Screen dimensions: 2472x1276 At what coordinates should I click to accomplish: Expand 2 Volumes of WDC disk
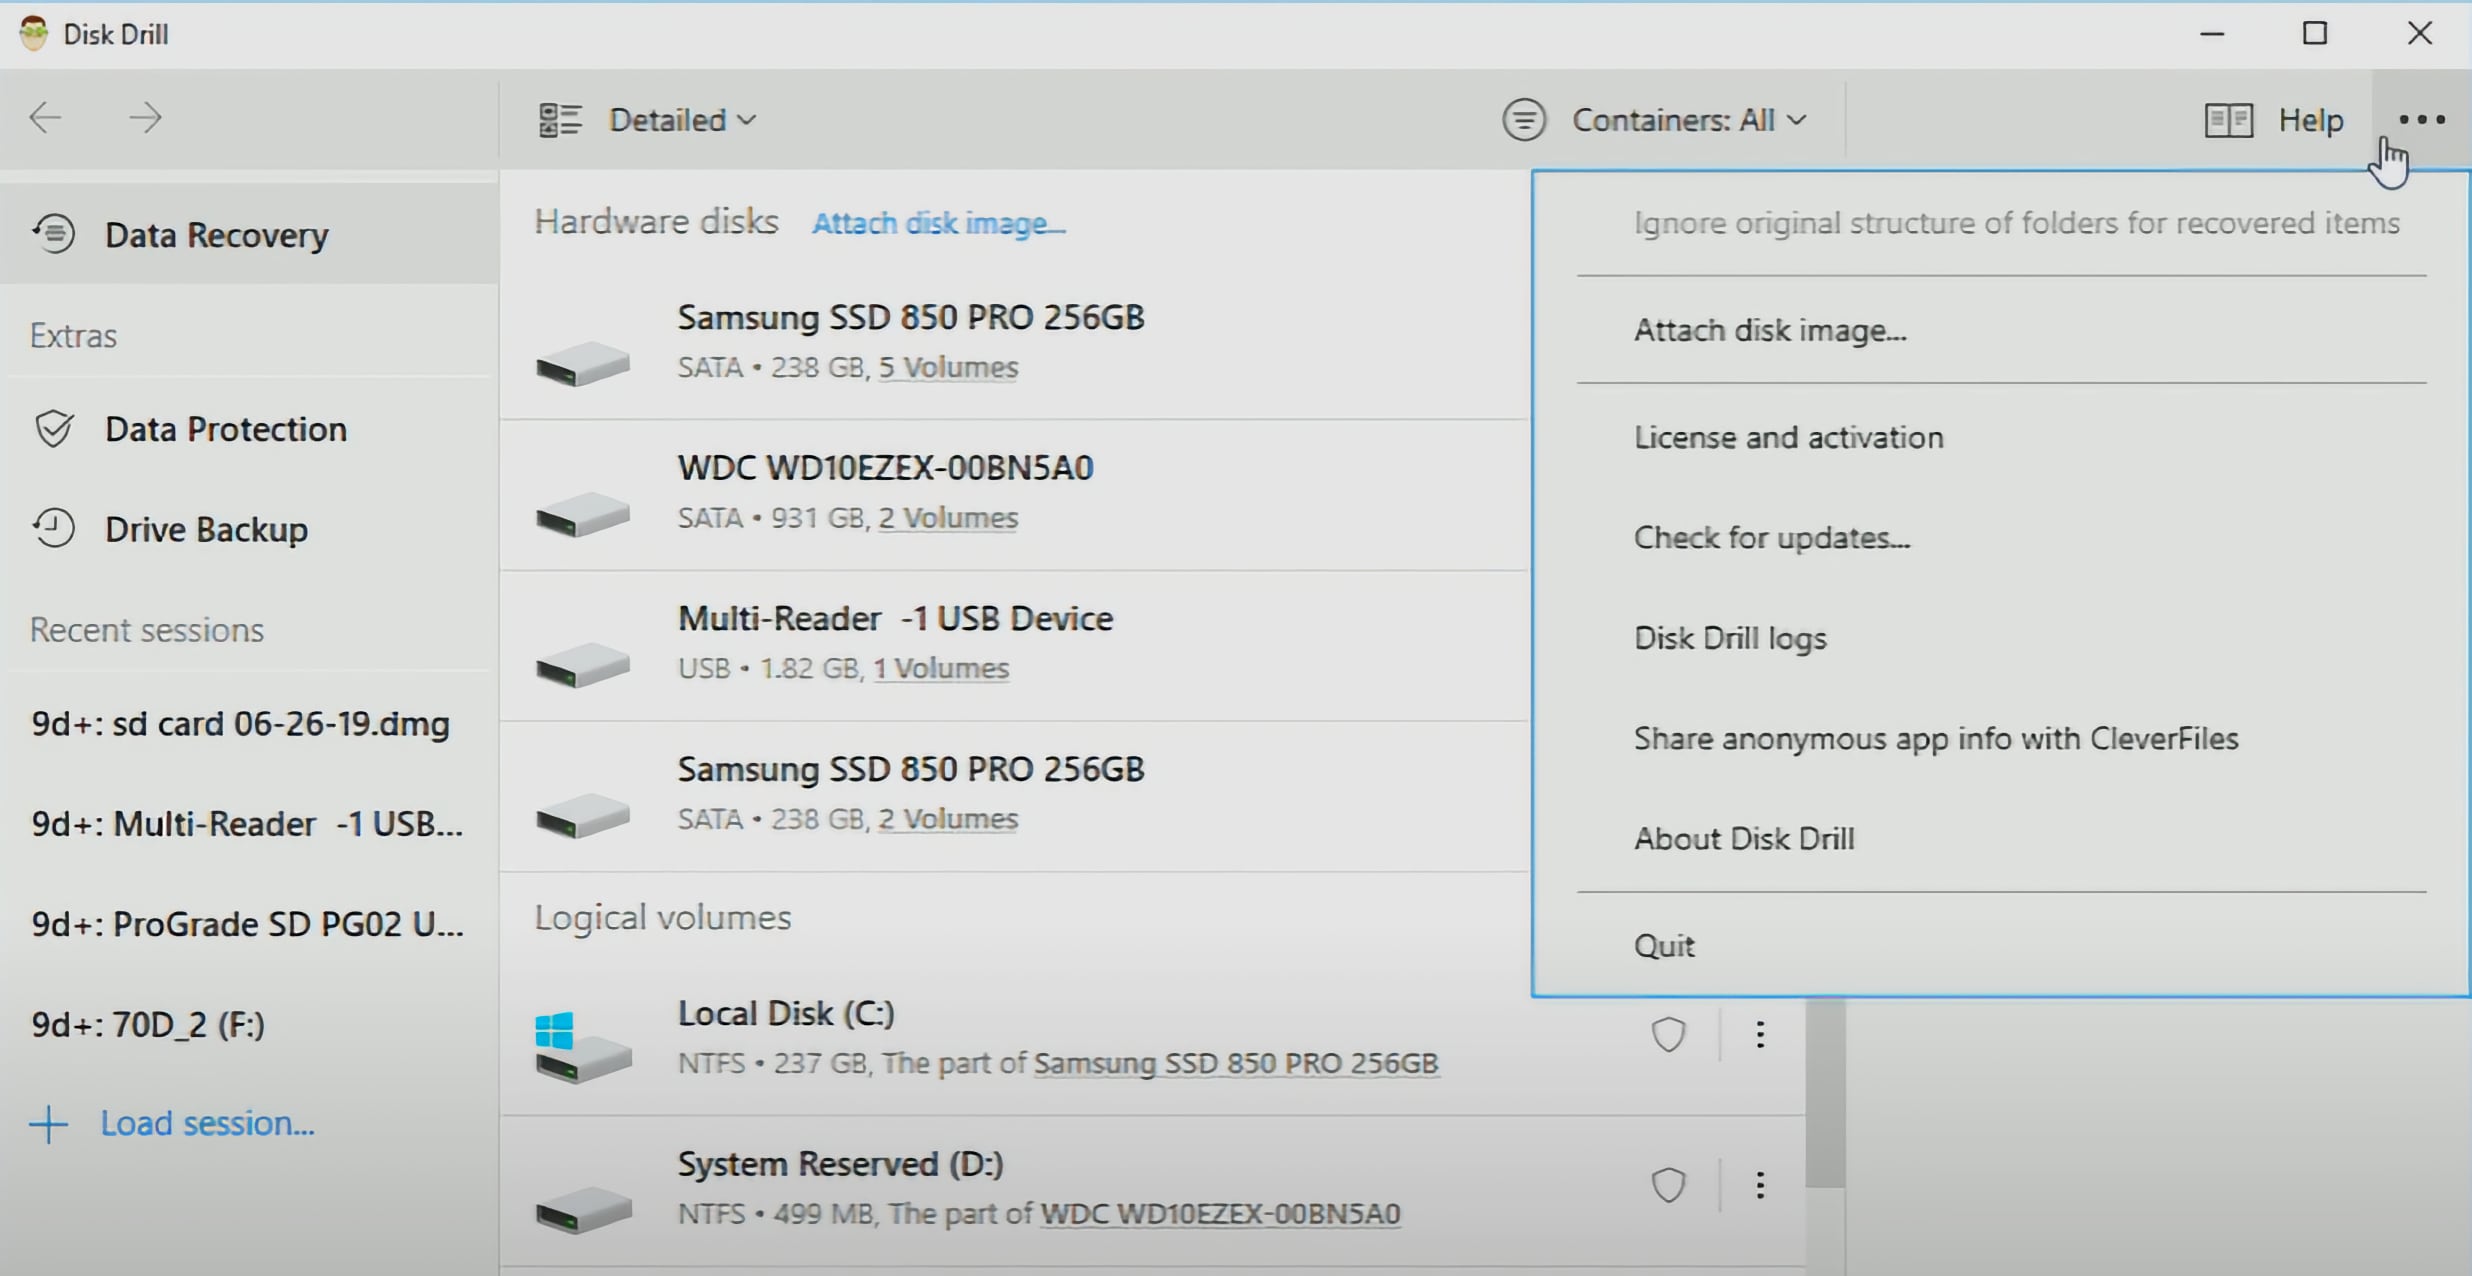[x=948, y=518]
